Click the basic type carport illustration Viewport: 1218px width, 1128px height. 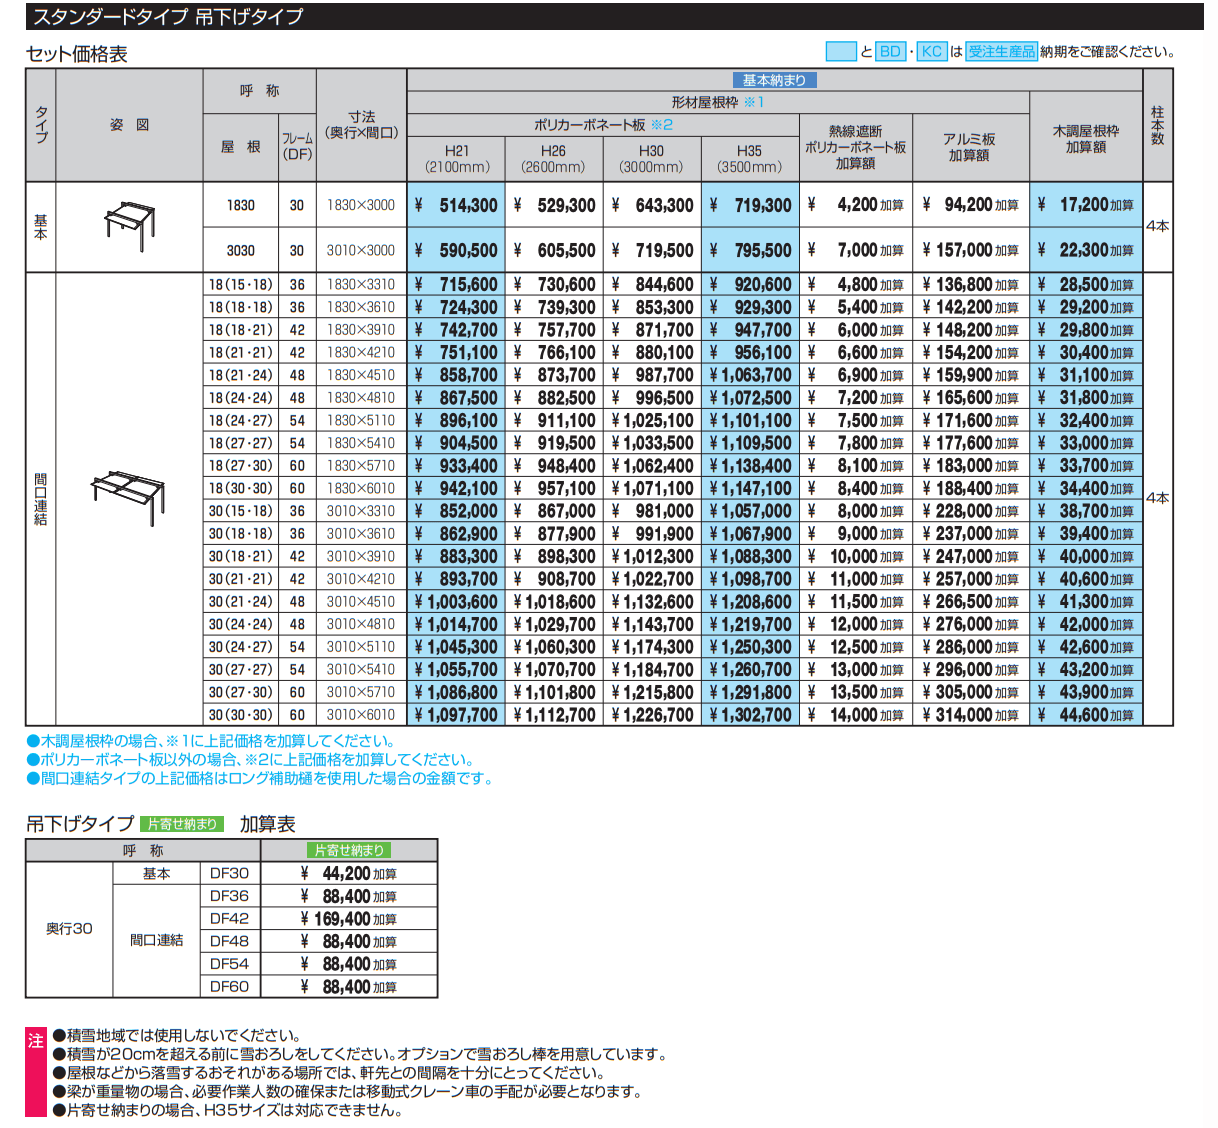(130, 226)
